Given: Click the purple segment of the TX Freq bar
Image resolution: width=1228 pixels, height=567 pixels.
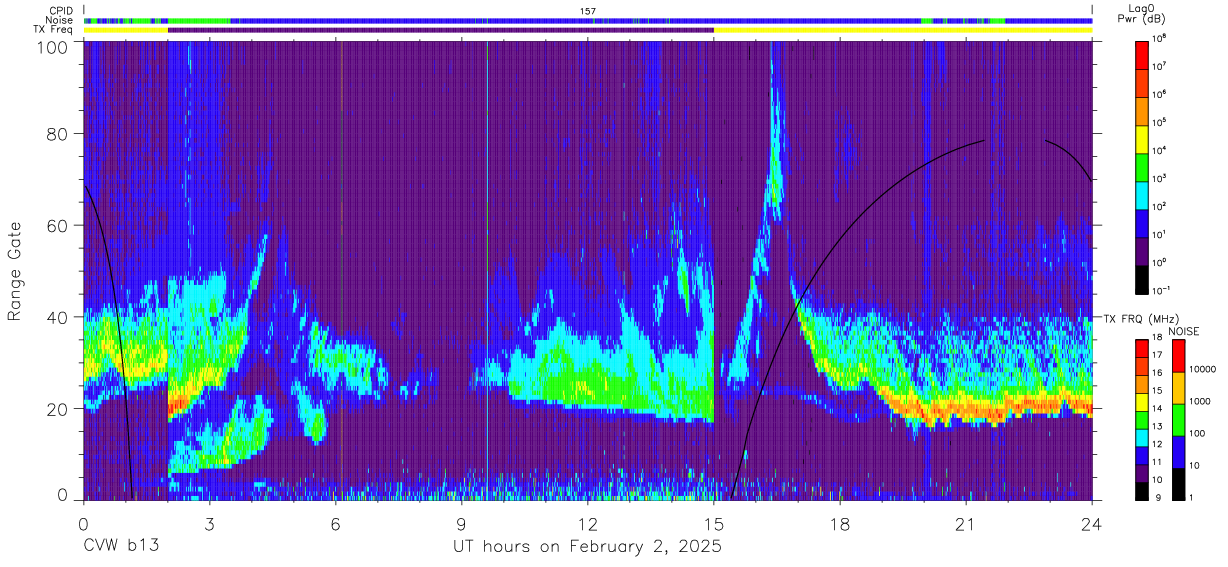Looking at the screenshot, I should tap(441, 30).
